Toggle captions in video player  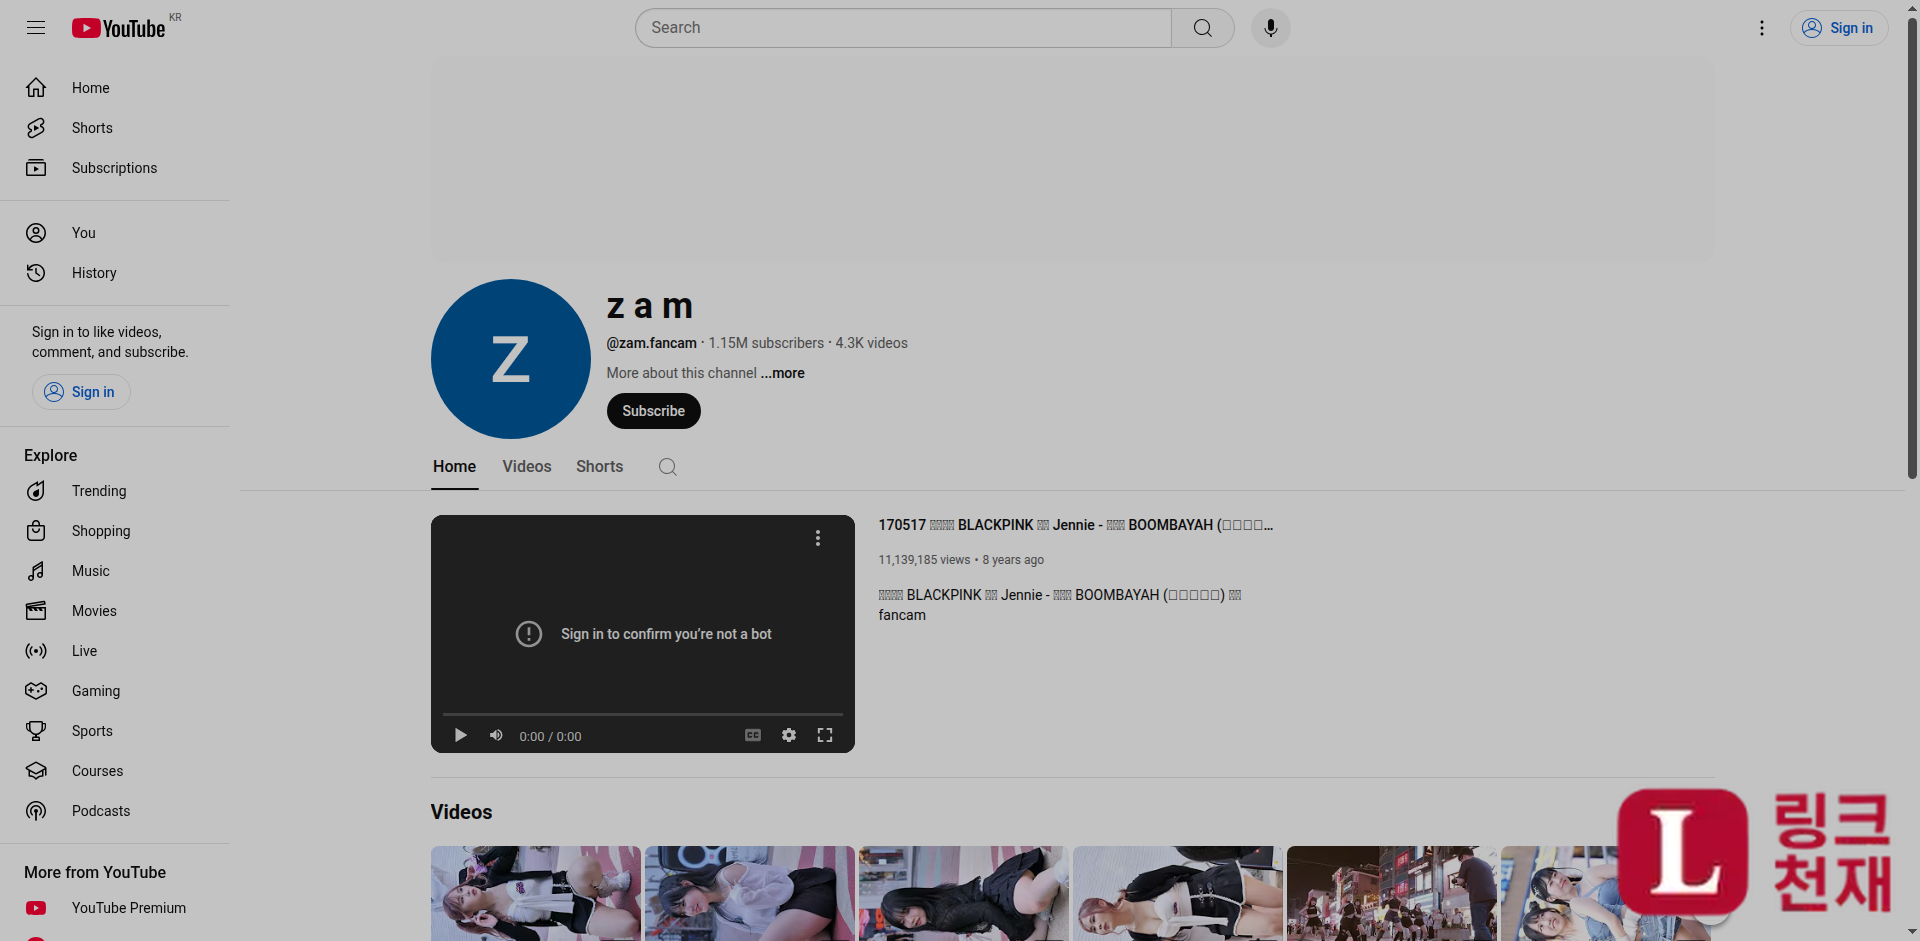pyautogui.click(x=753, y=735)
